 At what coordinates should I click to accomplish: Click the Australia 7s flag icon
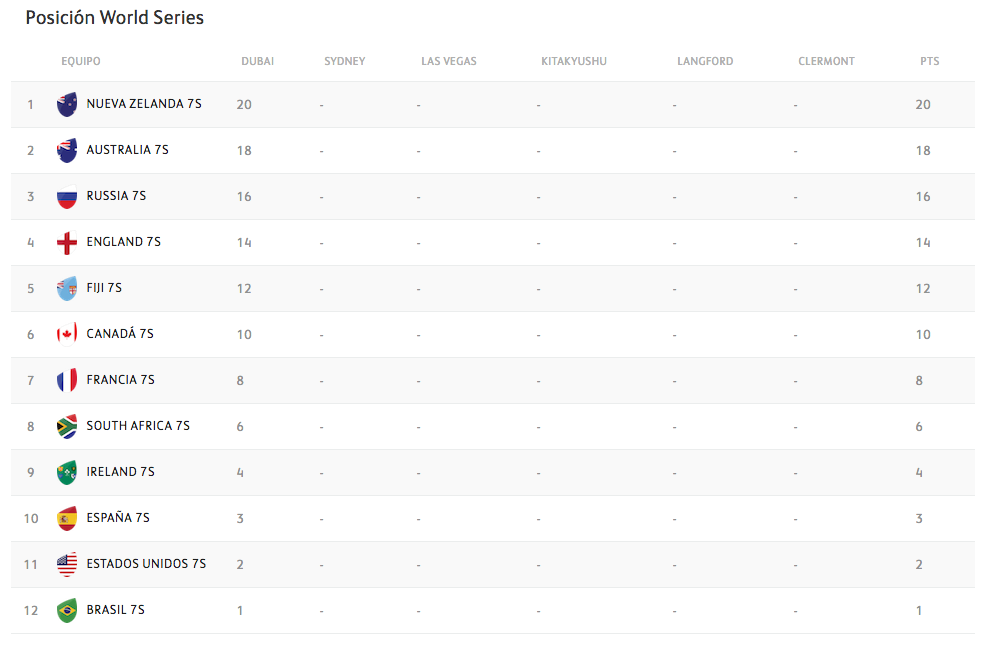click(x=67, y=150)
